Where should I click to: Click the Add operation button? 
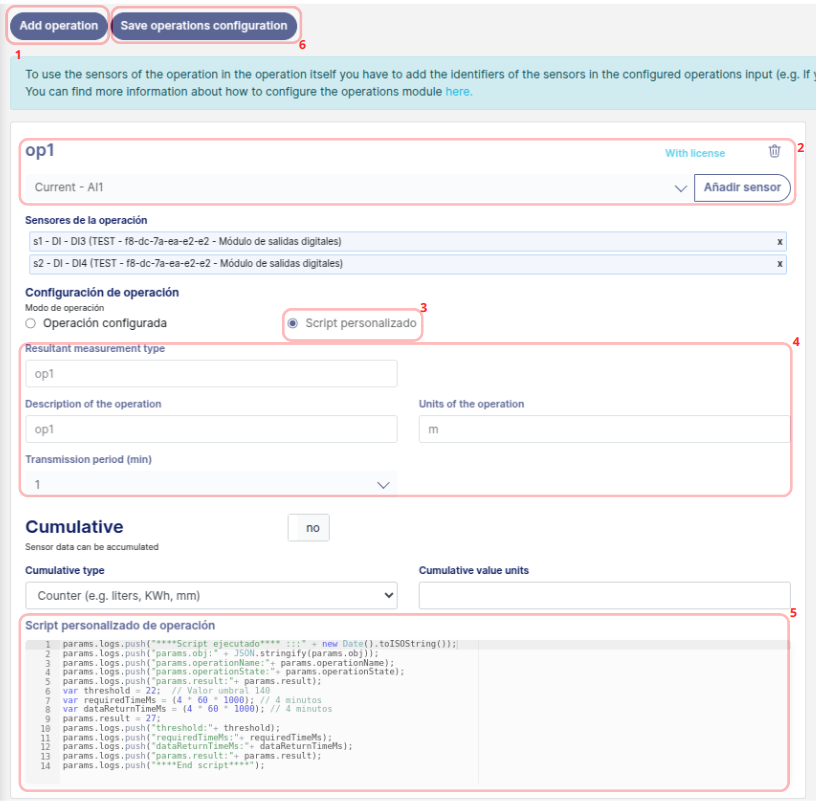point(58,26)
